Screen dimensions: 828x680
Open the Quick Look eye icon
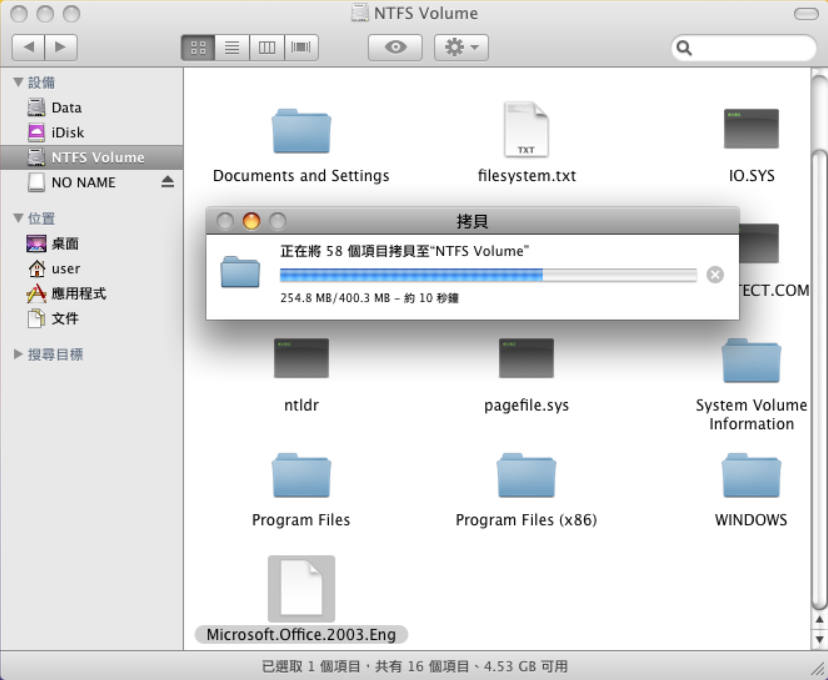pyautogui.click(x=394, y=47)
